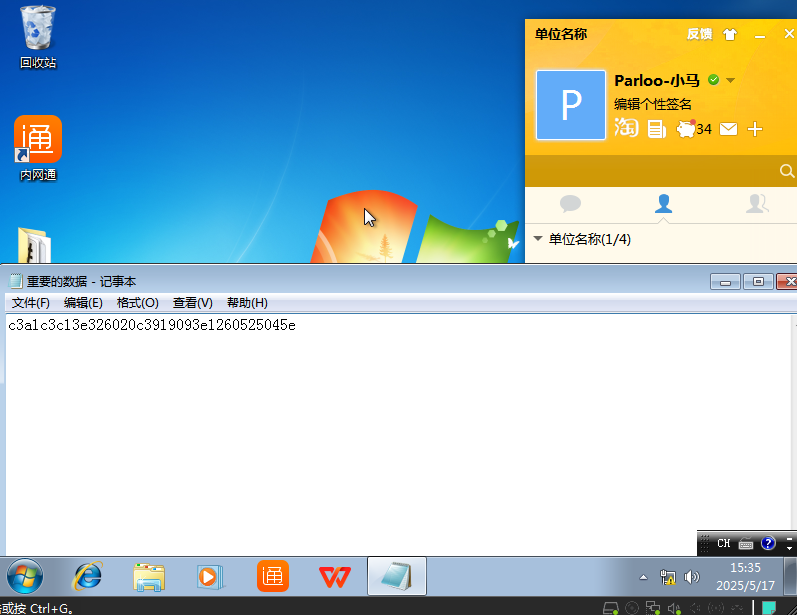This screenshot has height=615, width=797.
Task: Click the VM network adapter status icon
Action: point(653,608)
